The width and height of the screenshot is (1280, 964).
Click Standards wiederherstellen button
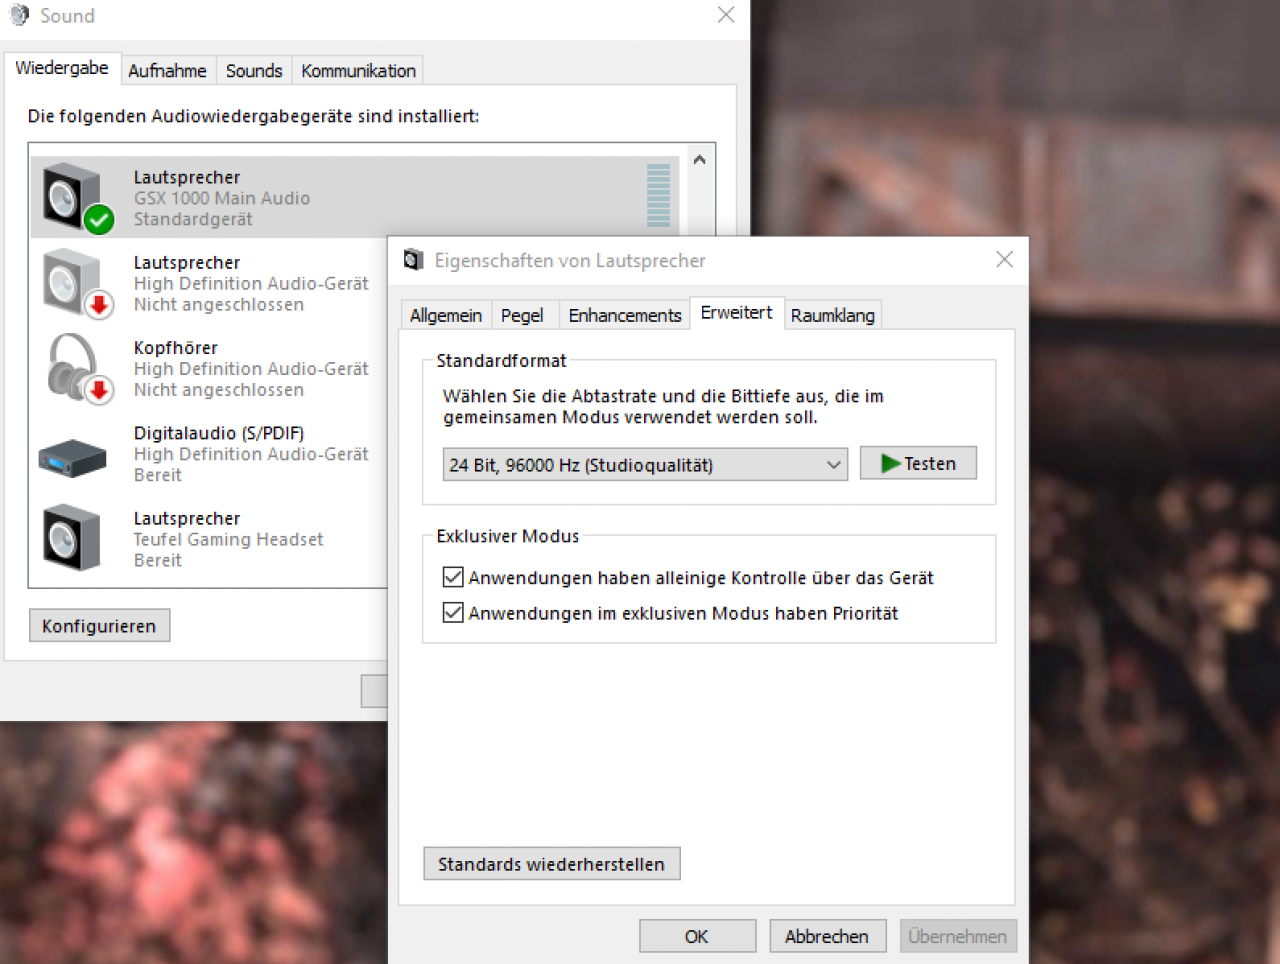click(x=552, y=864)
